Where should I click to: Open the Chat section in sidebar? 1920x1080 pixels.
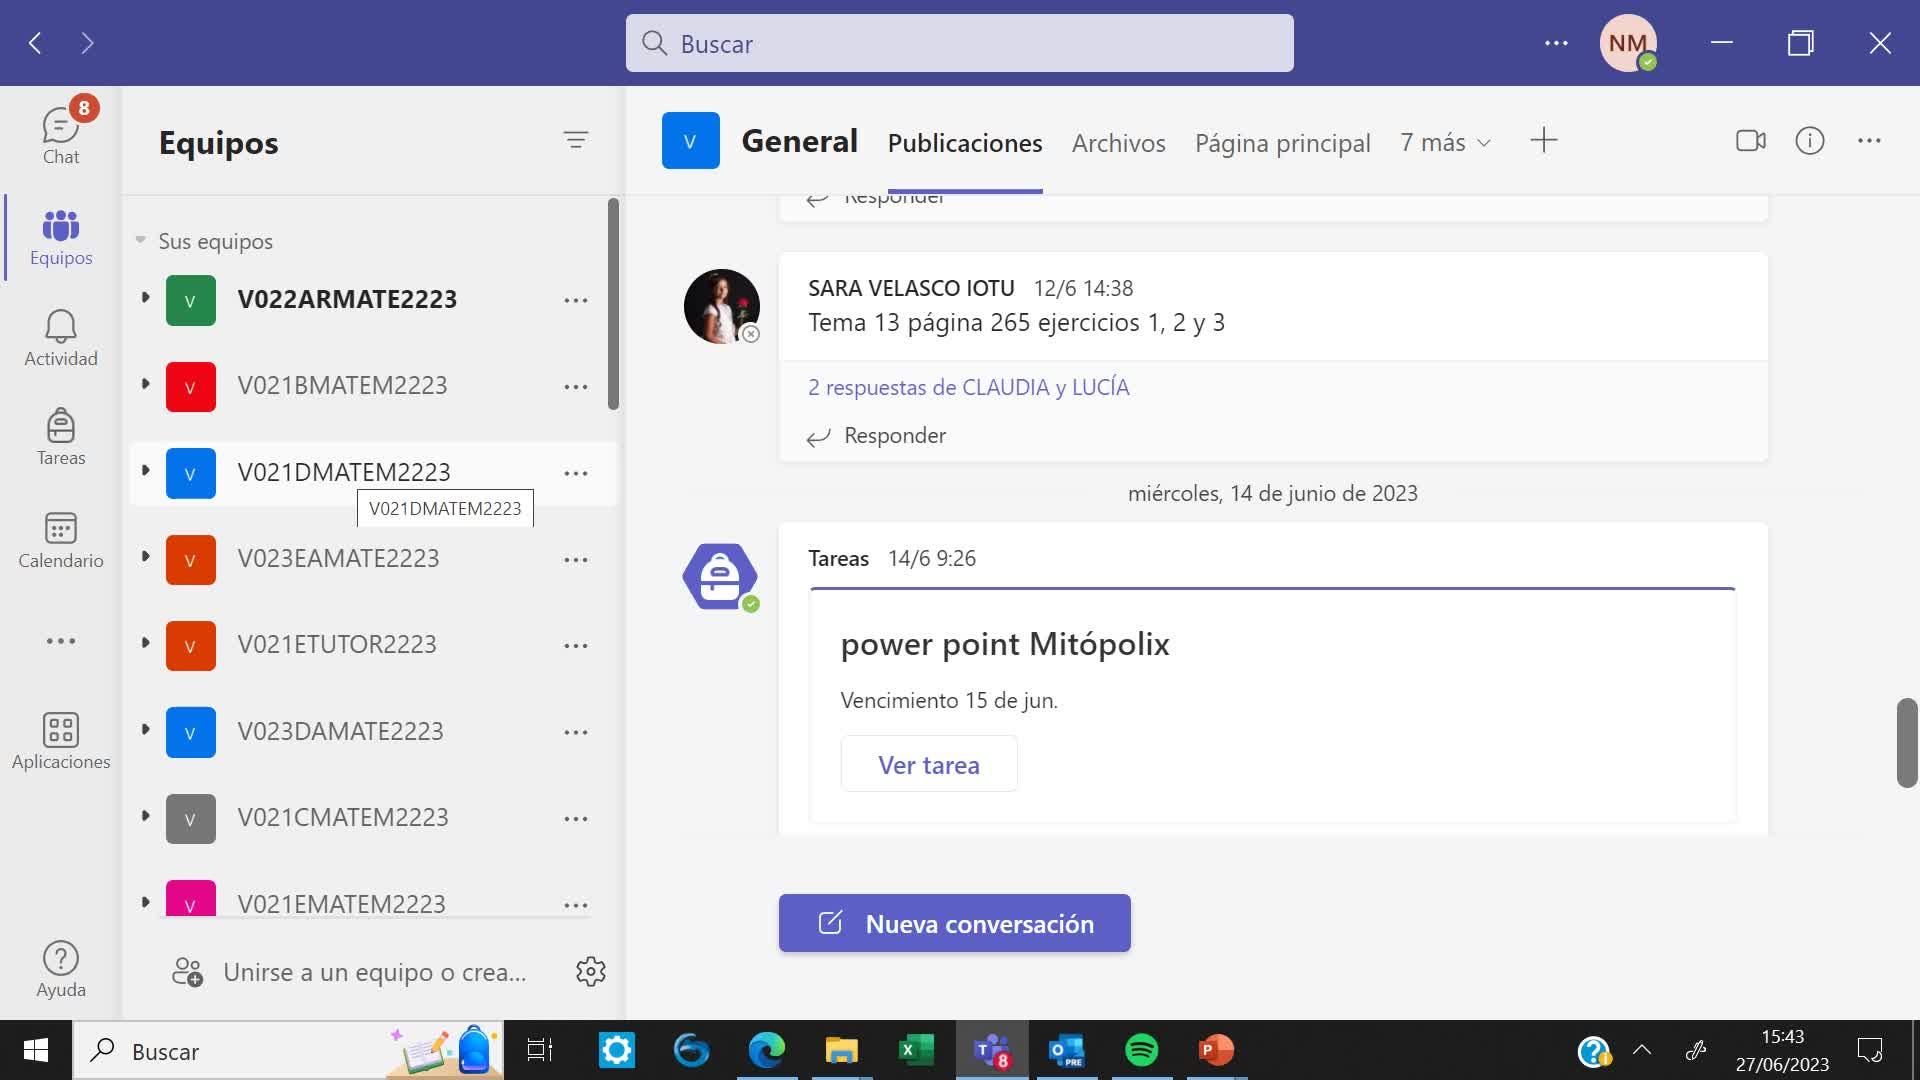coord(60,134)
